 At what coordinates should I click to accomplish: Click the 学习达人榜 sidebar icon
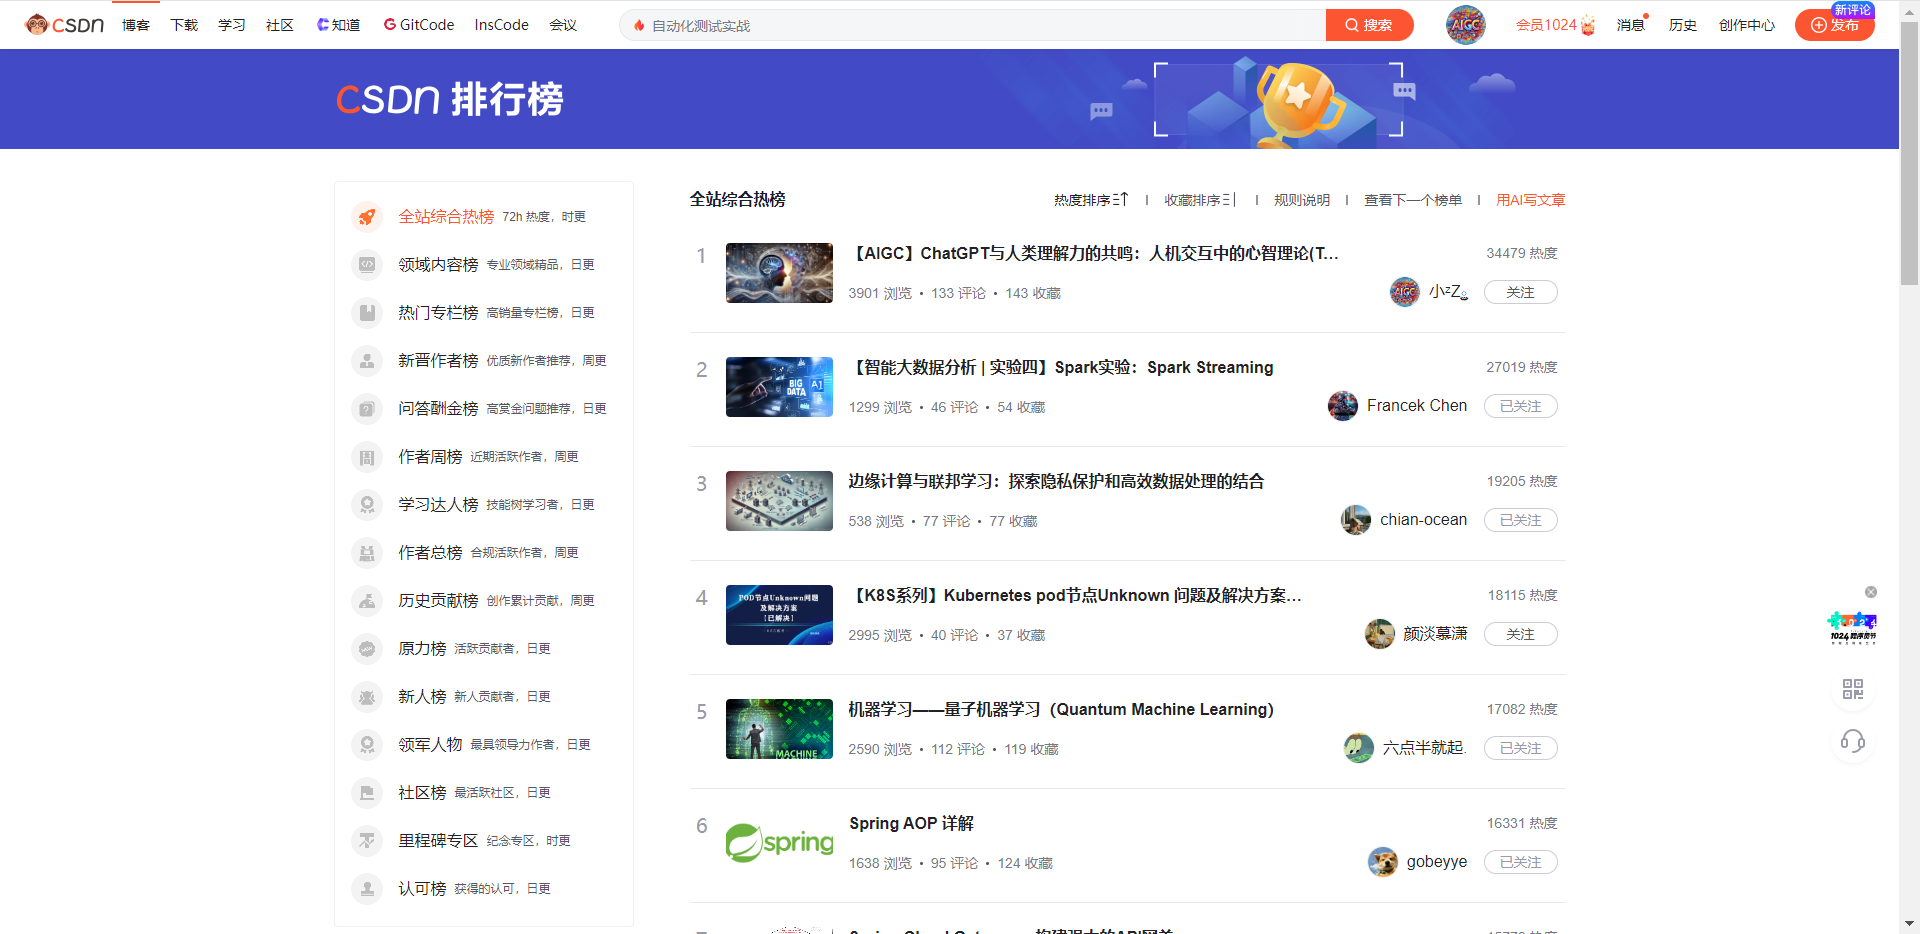(367, 505)
